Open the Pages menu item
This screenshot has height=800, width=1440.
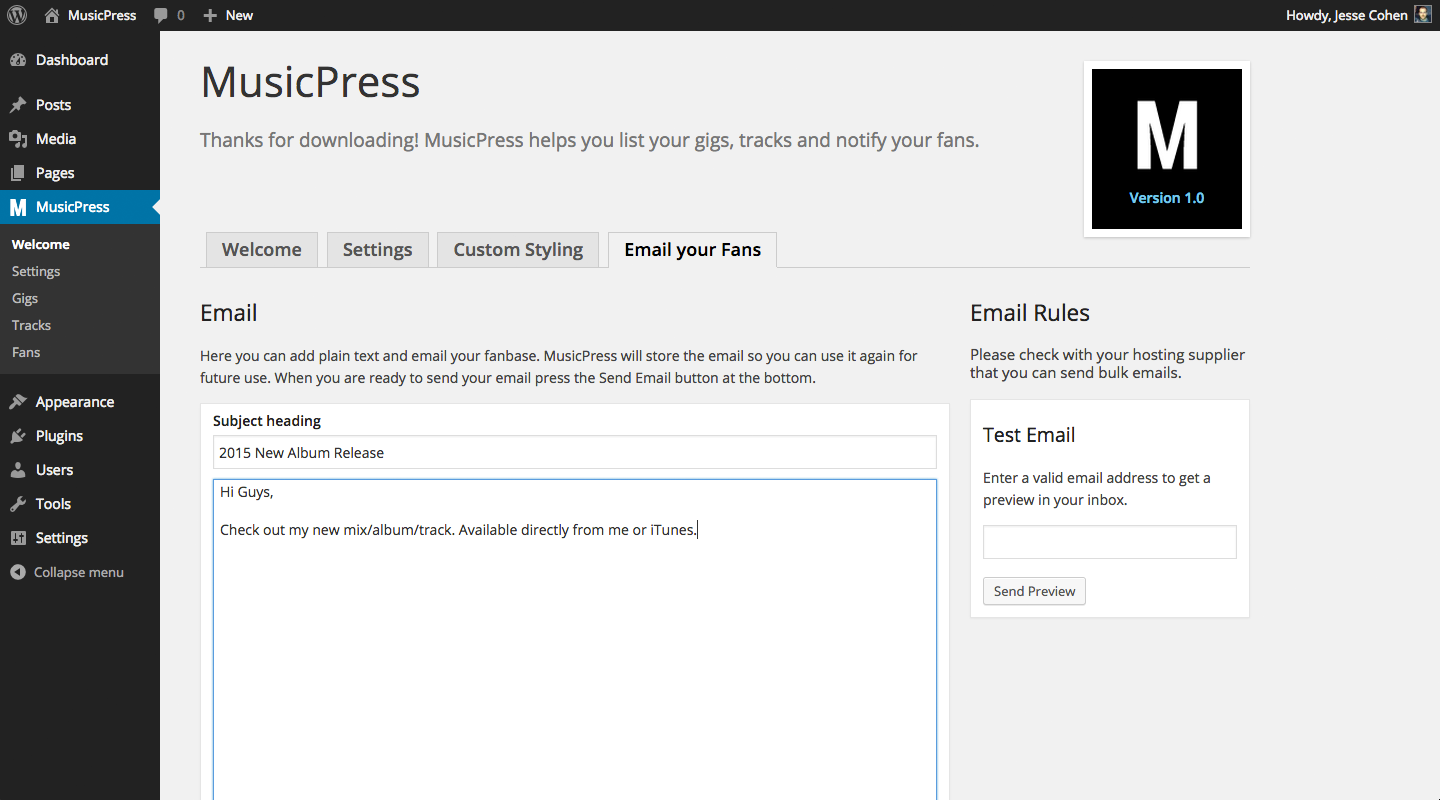click(80, 173)
